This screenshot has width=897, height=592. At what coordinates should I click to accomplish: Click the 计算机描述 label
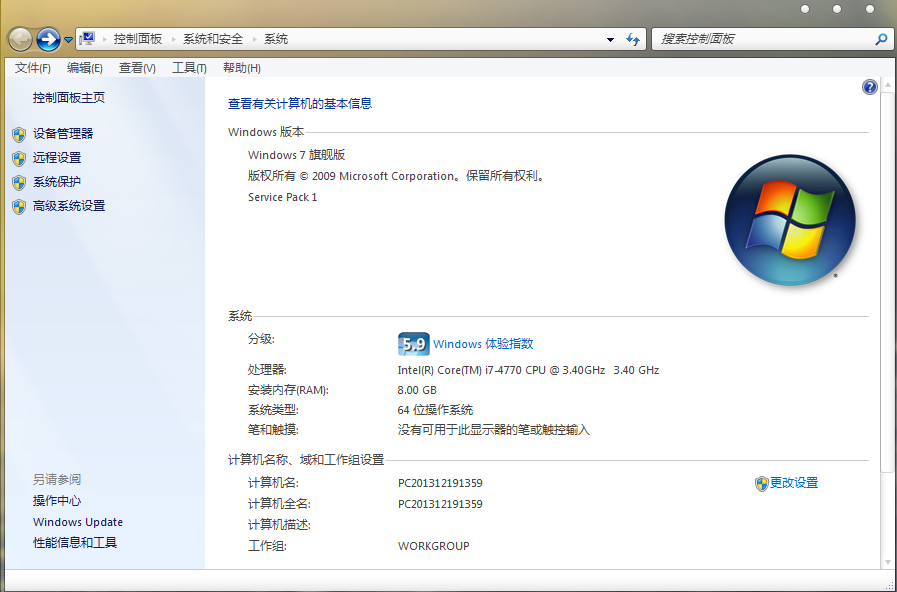[279, 525]
